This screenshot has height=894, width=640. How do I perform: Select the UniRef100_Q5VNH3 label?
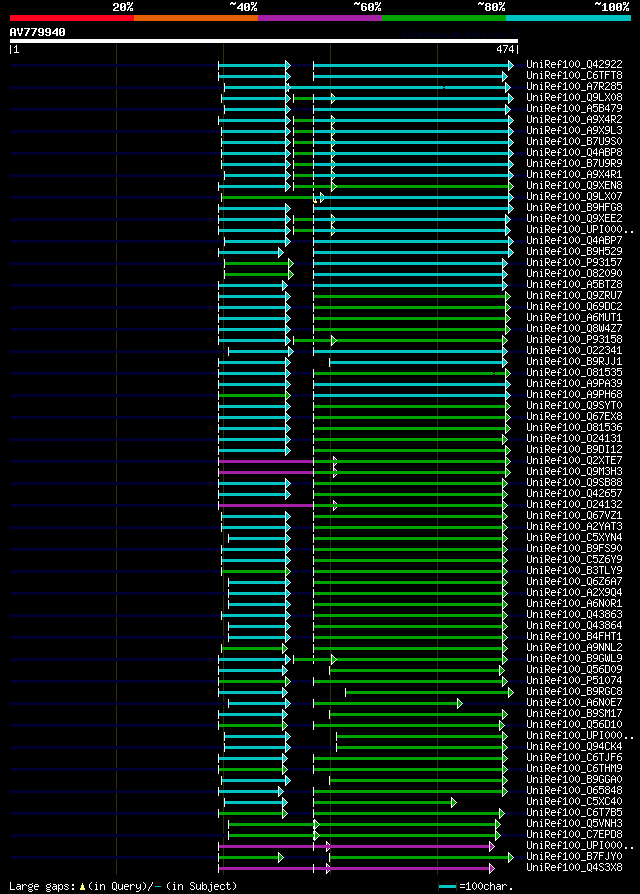(x=574, y=824)
